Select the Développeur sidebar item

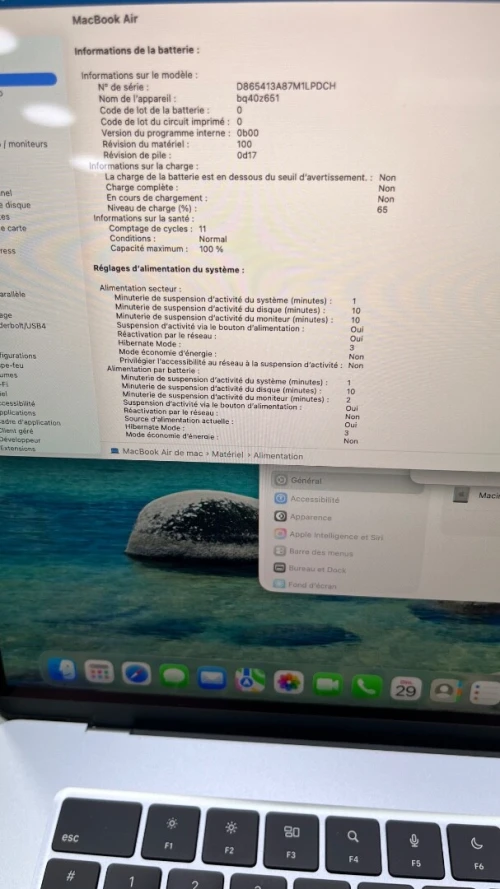(20, 440)
